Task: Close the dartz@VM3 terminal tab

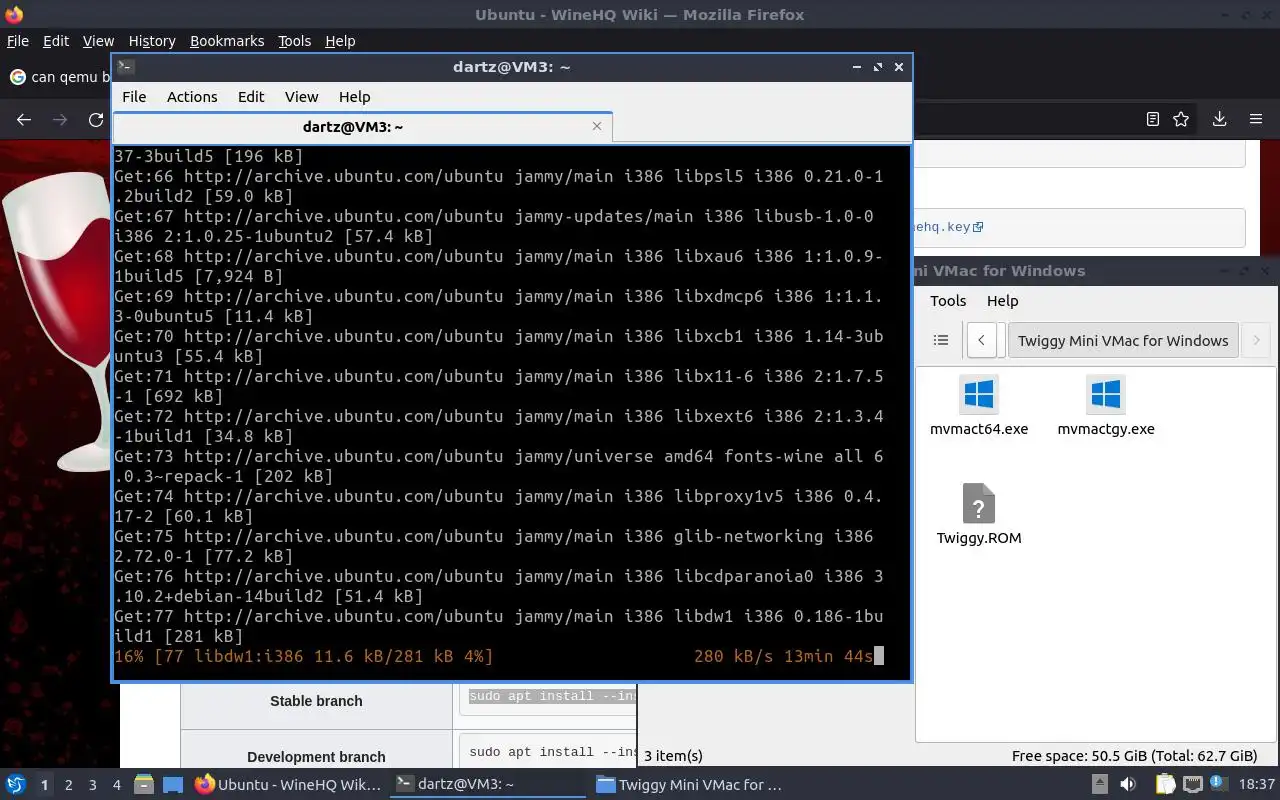Action: click(597, 126)
